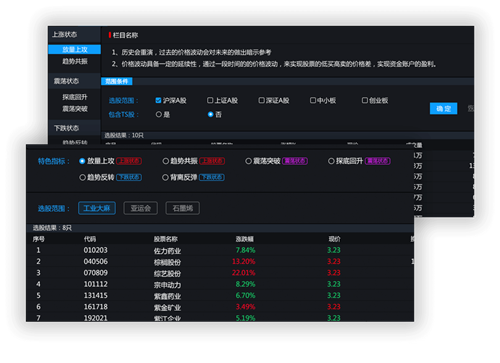Select the 探底回升 radio in 特色指标

point(331,161)
